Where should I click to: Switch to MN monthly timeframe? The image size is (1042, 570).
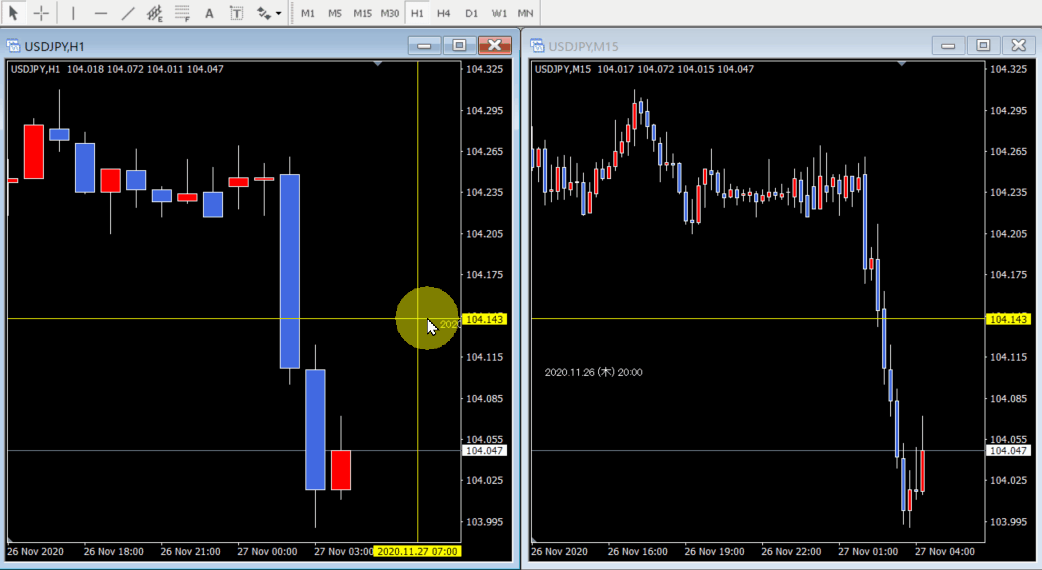click(x=525, y=13)
